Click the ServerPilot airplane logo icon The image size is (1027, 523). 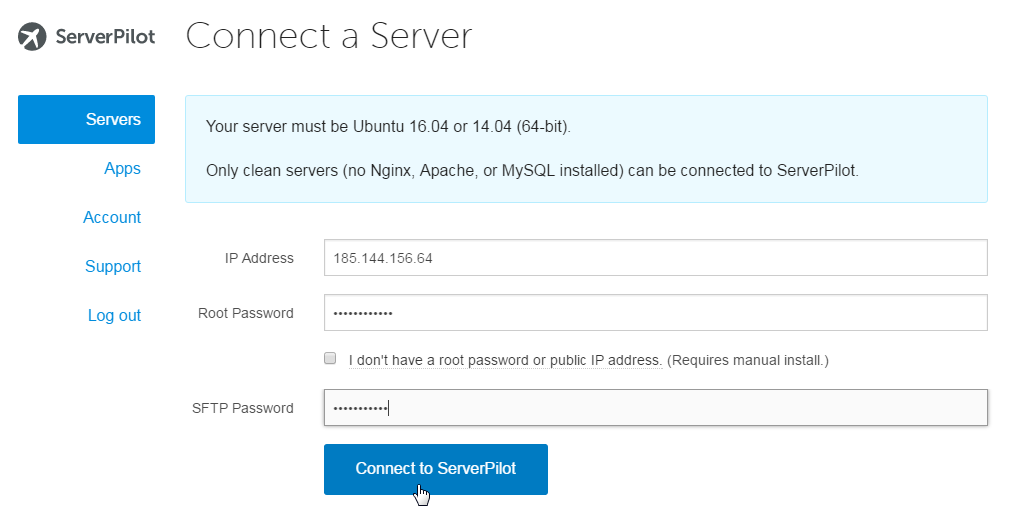pyautogui.click(x=32, y=36)
